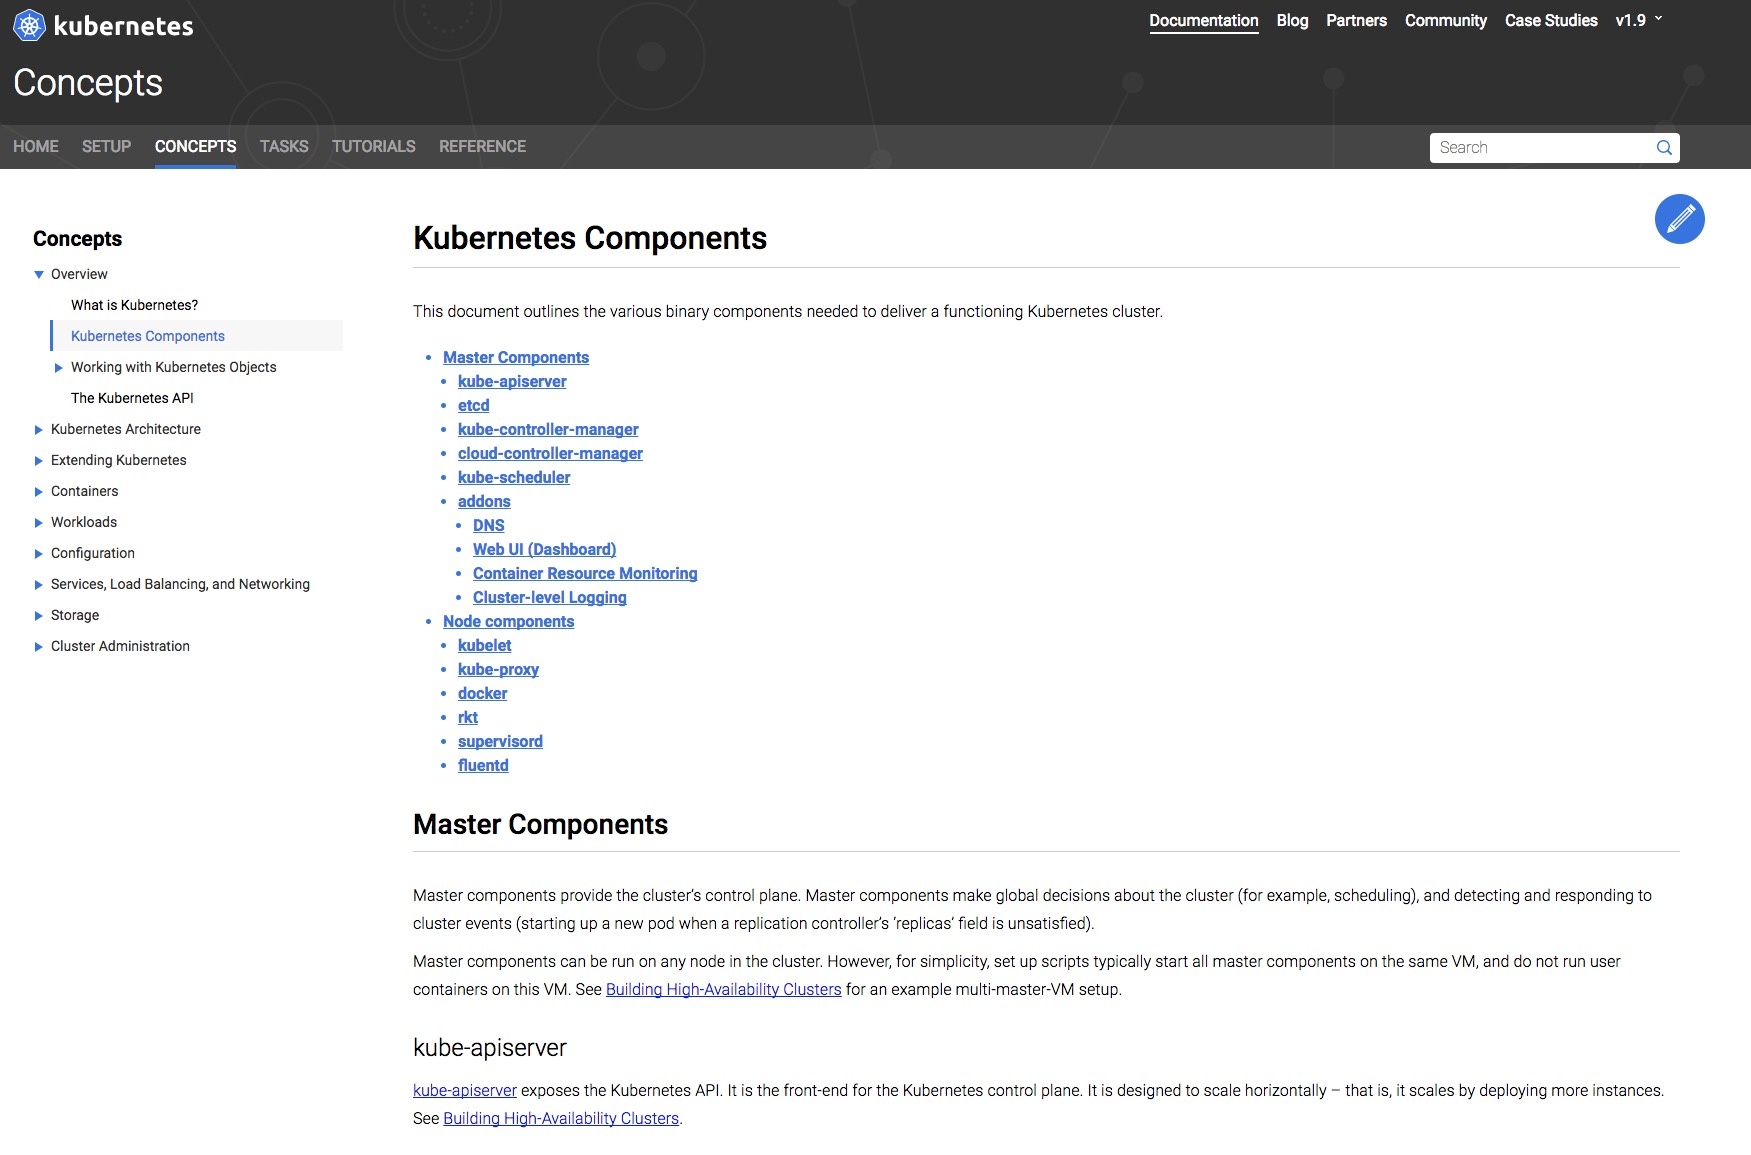Expand the Workloads section arrow
Image resolution: width=1751 pixels, height=1155 pixels.
pyautogui.click(x=39, y=523)
